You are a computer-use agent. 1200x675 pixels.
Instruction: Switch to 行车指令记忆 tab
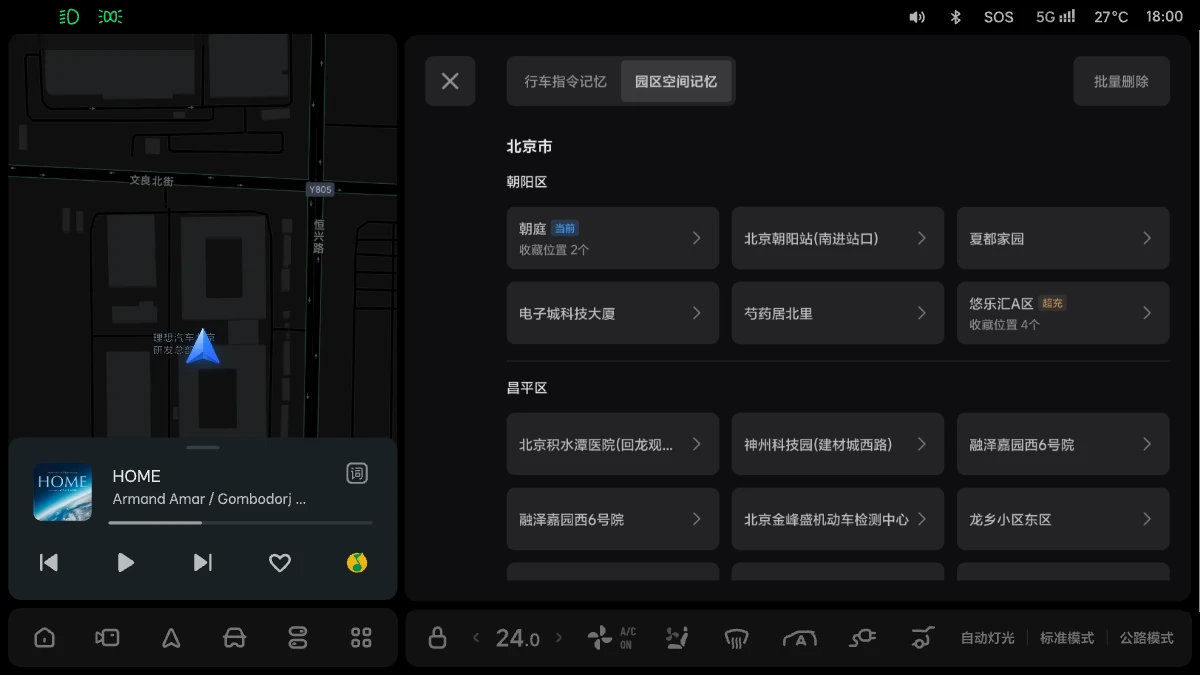point(565,81)
